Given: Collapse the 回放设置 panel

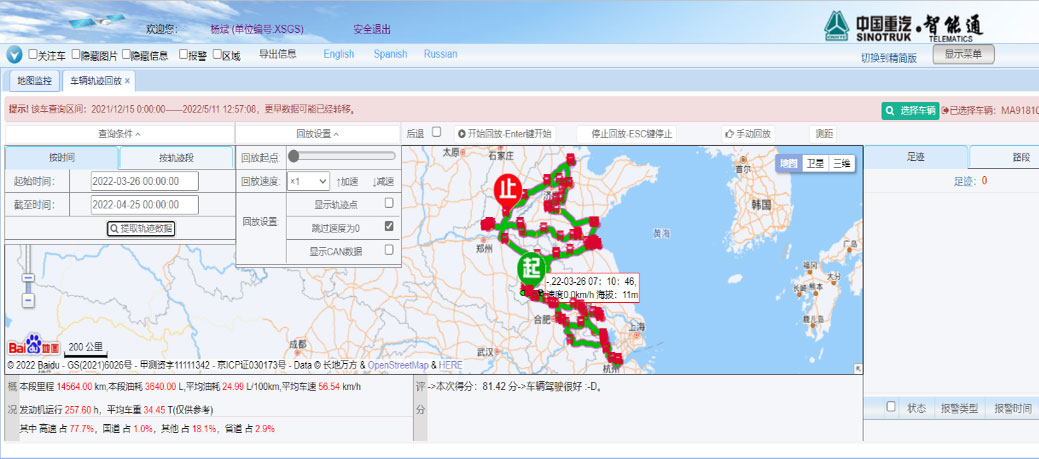Looking at the screenshot, I should point(317,134).
